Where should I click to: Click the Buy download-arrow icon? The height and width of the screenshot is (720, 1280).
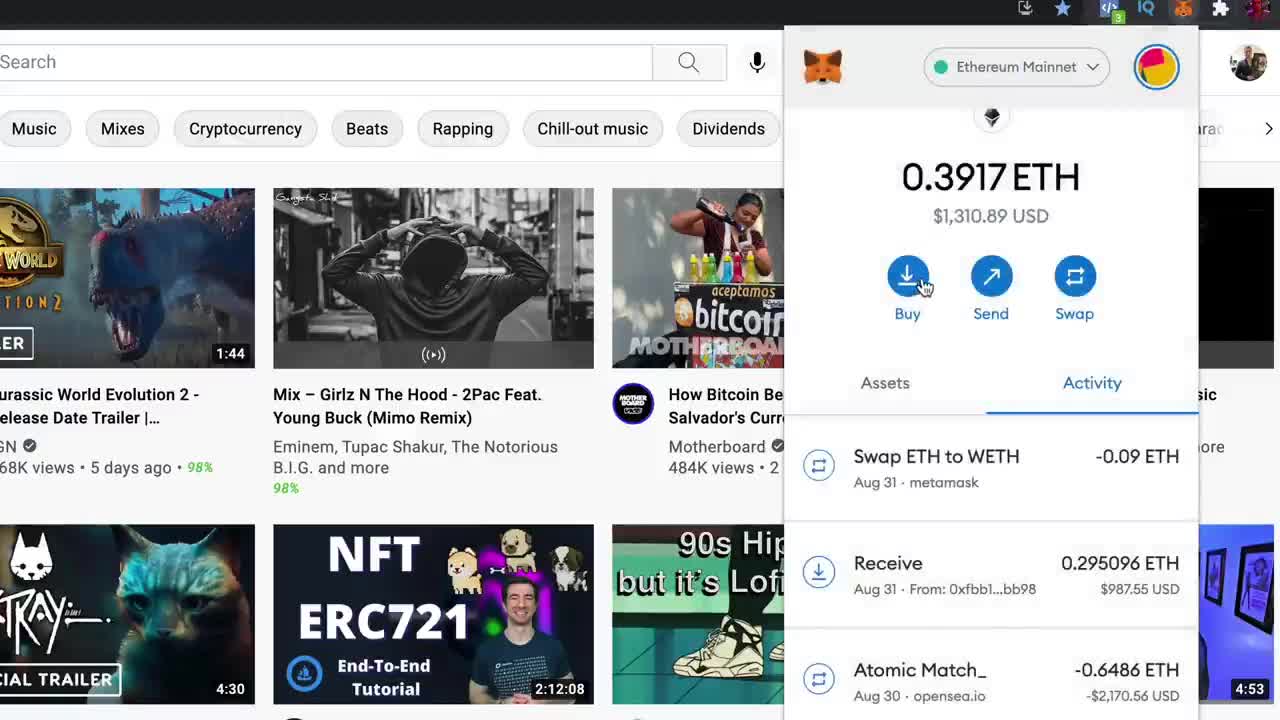[x=907, y=276]
